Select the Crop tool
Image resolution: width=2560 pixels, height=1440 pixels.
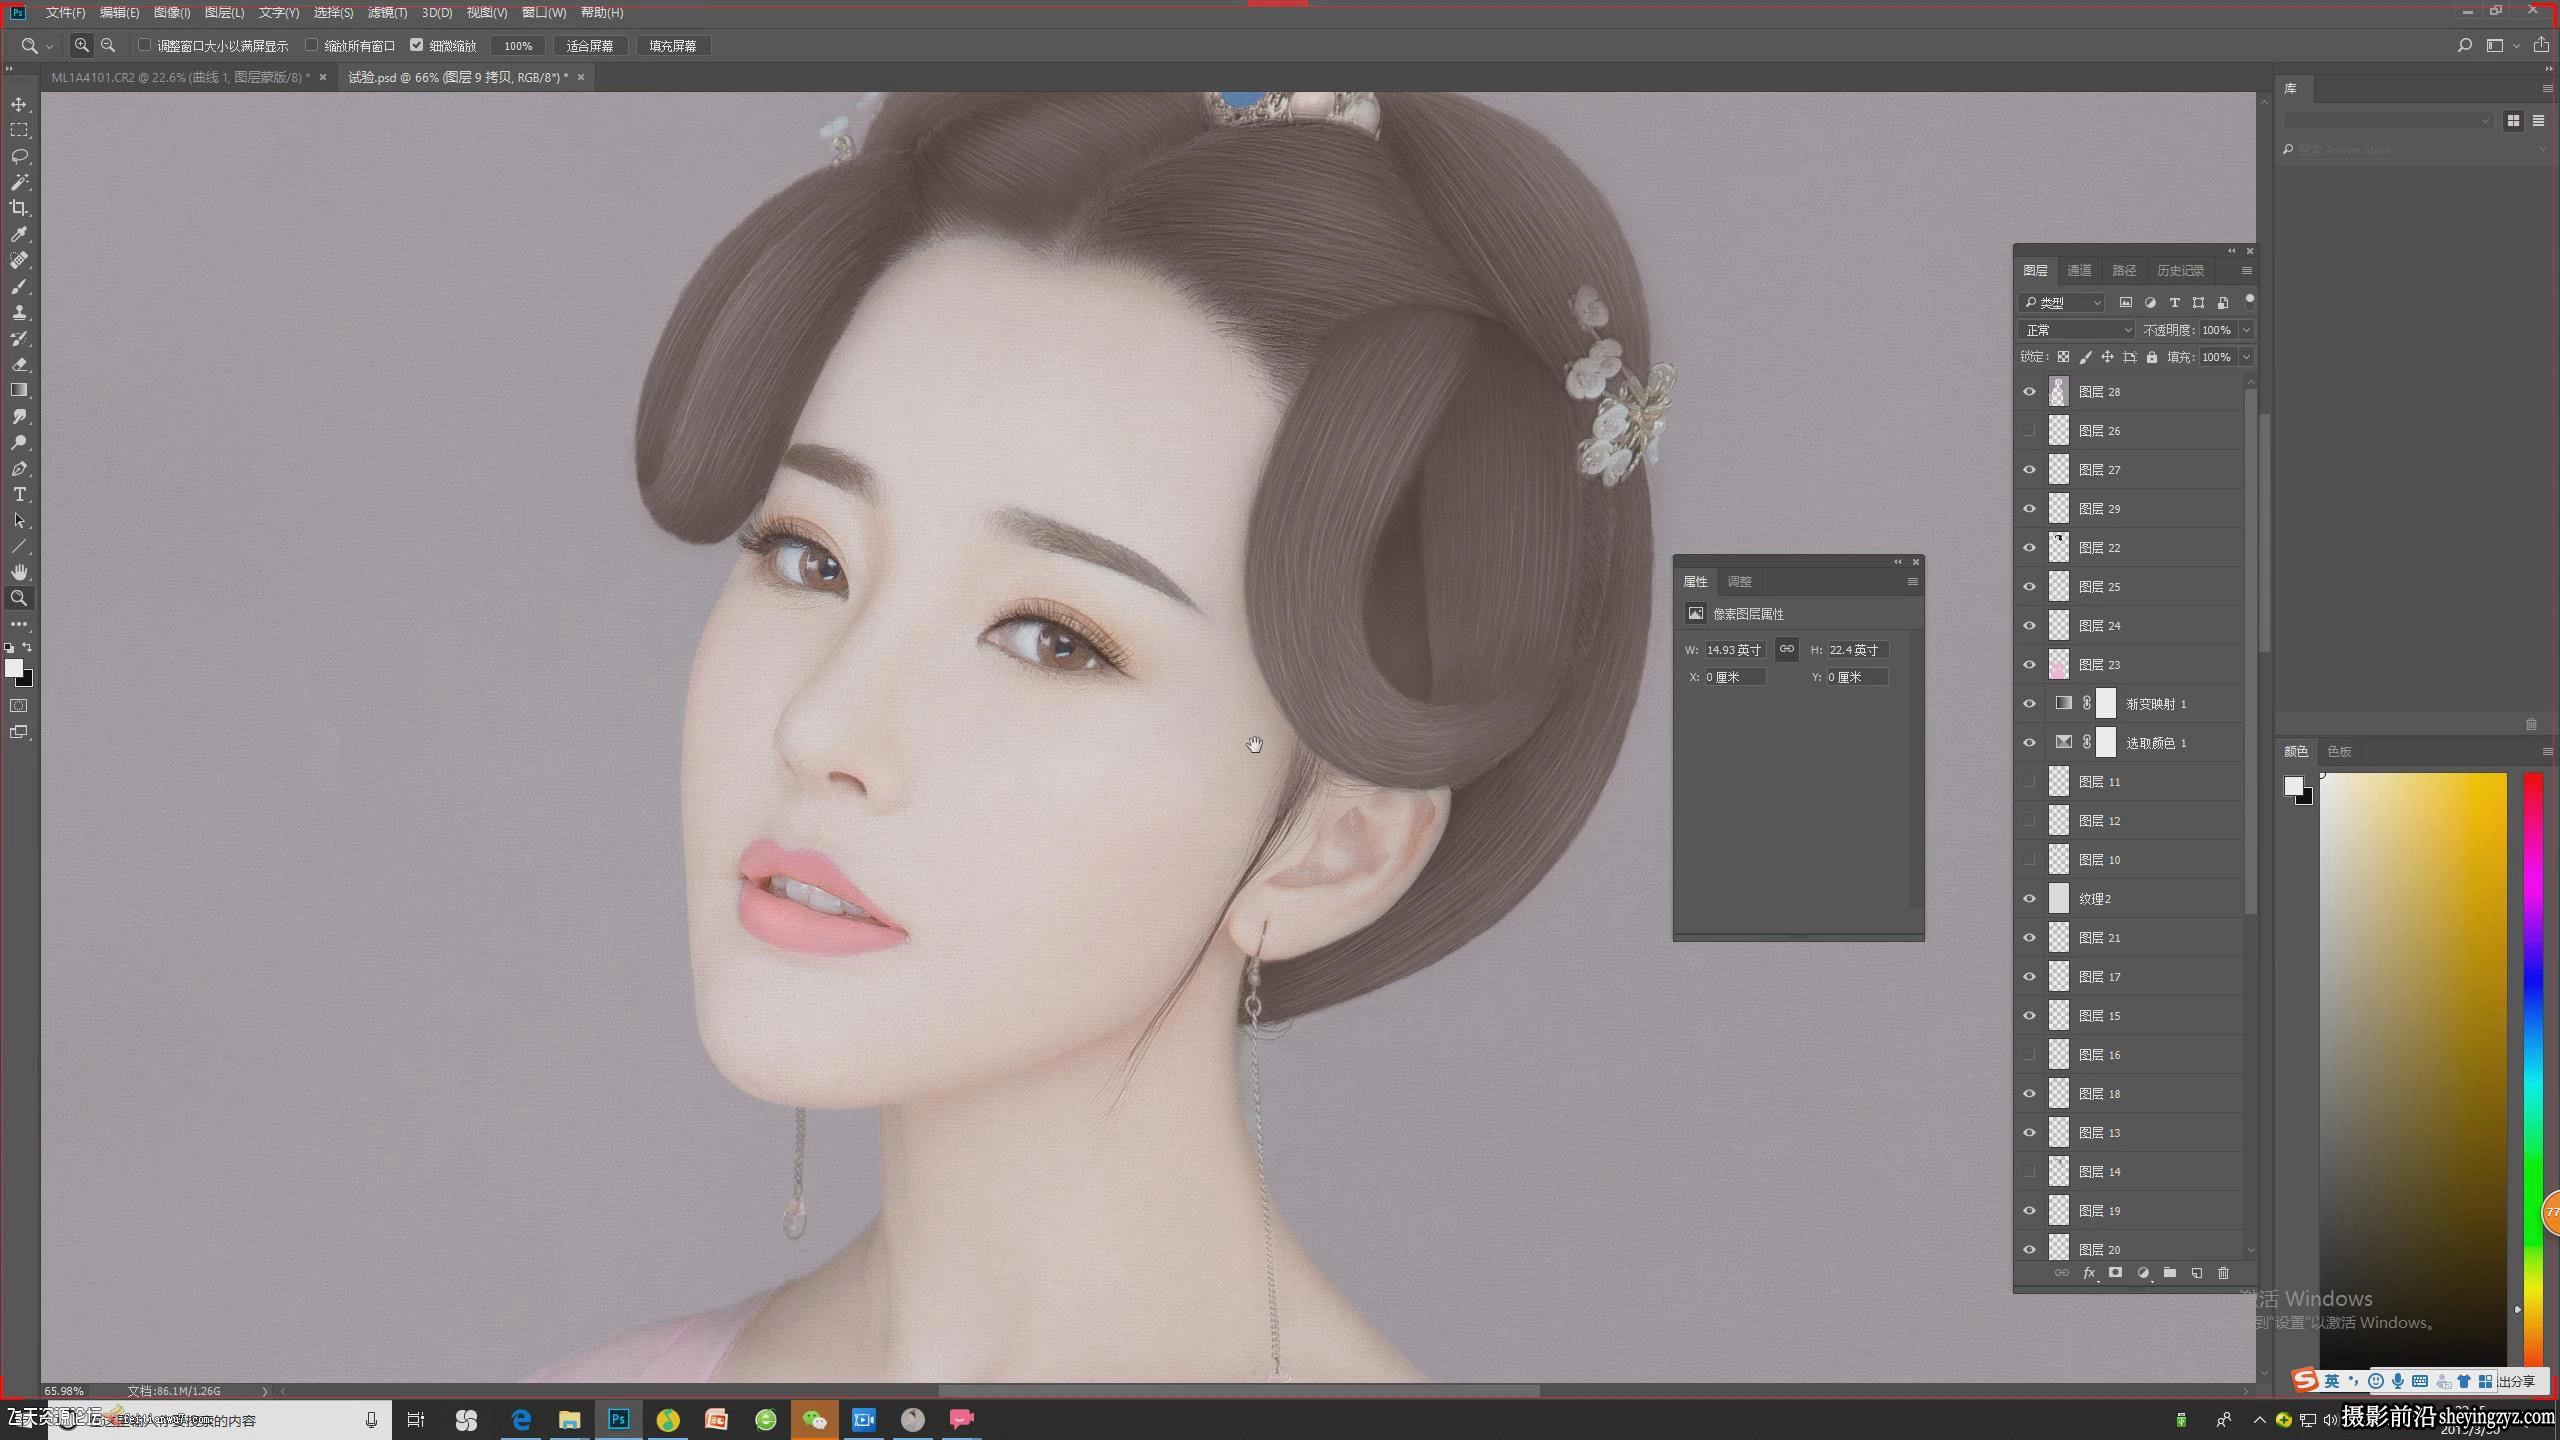(x=19, y=208)
